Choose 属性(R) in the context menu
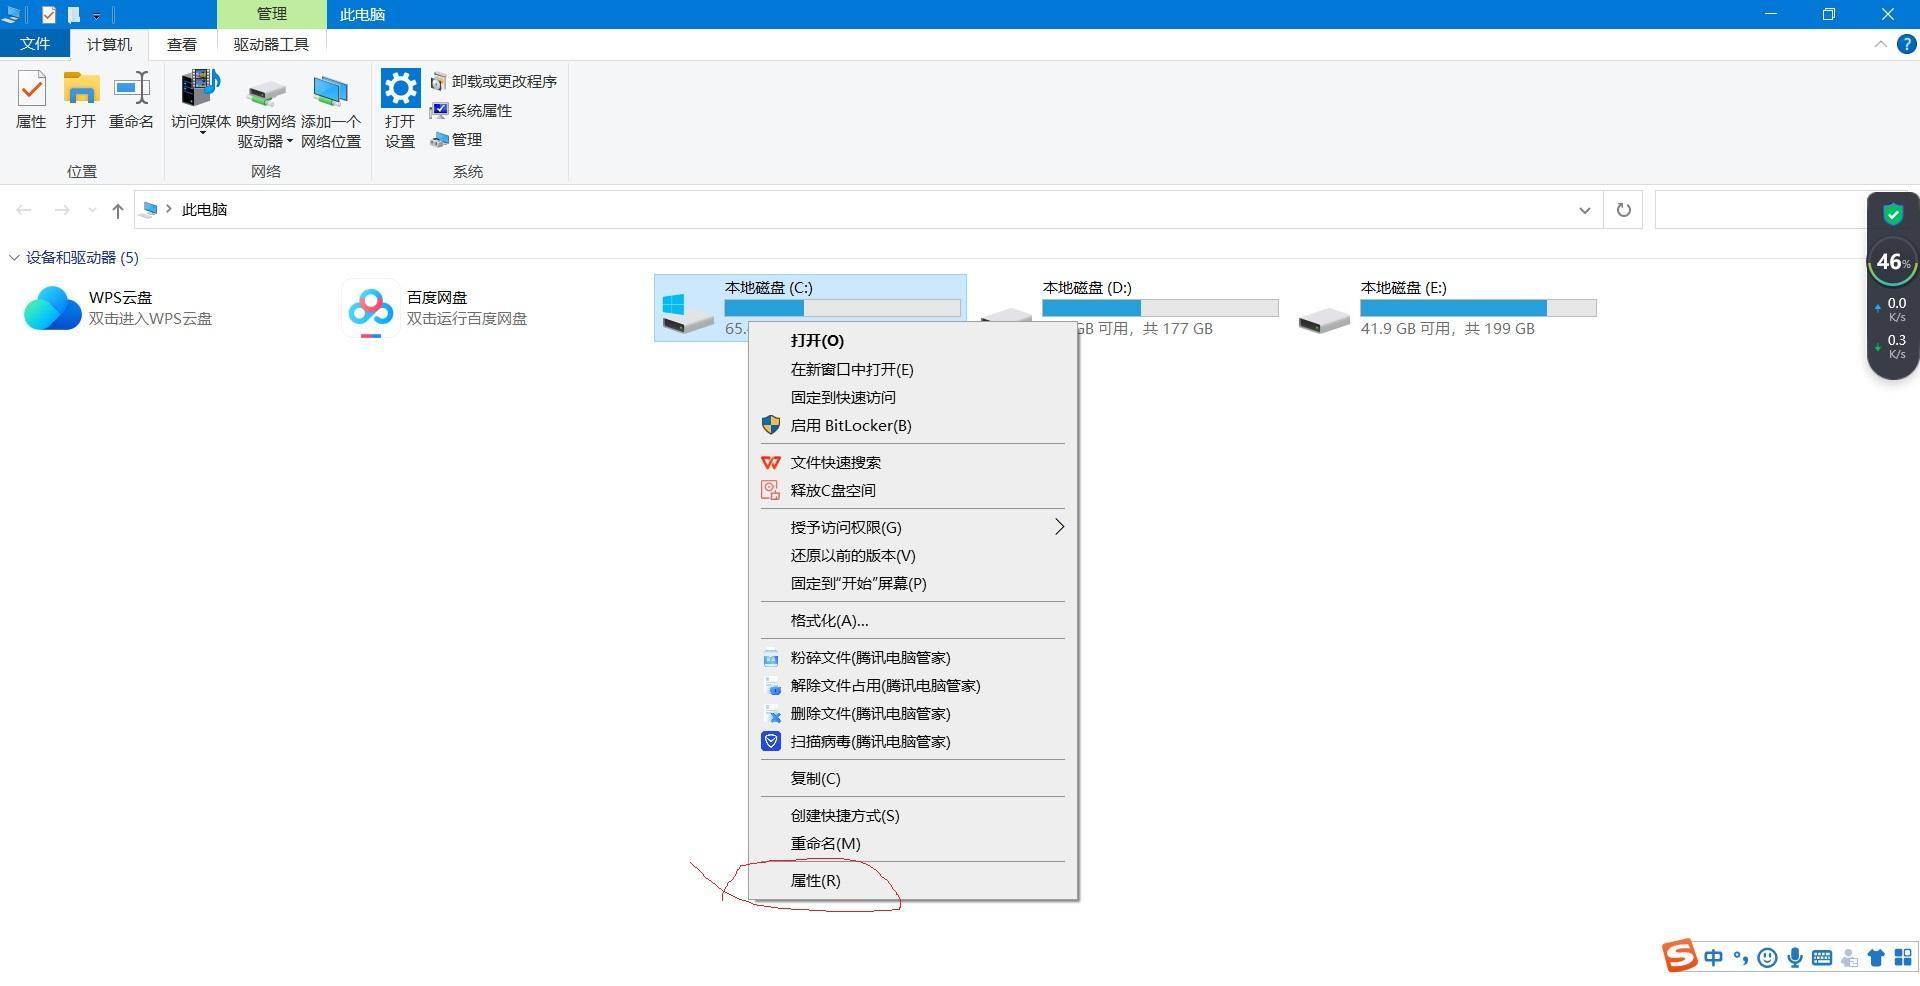1920x986 pixels. pyautogui.click(x=913, y=880)
